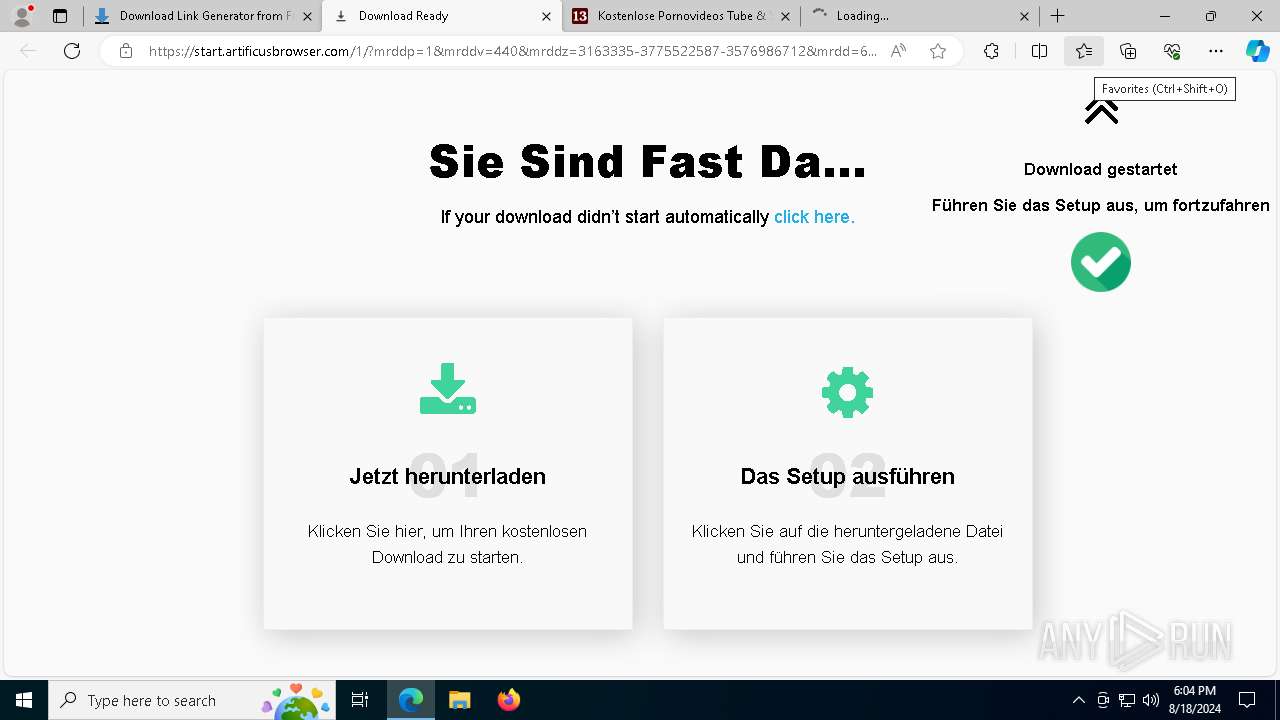1280x720 pixels.
Task: Open the Windows Start menu
Action: [x=24, y=700]
